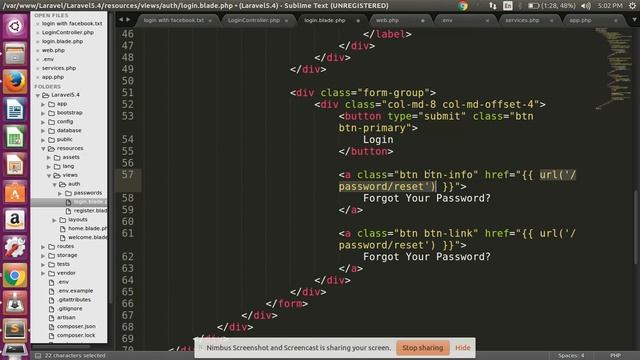Collapse the resources folder
Image resolution: width=640 pixels, height=360 pixels.
pyautogui.click(x=43, y=149)
